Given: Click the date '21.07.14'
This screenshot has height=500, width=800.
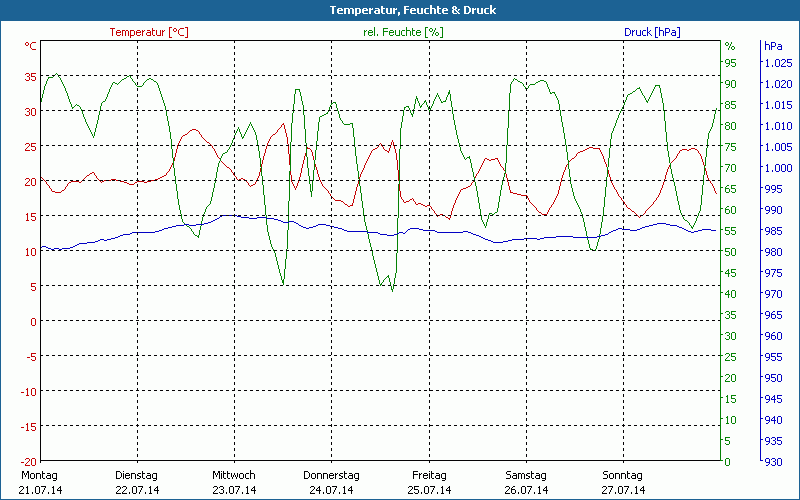Looking at the screenshot, I should click(x=40, y=490).
